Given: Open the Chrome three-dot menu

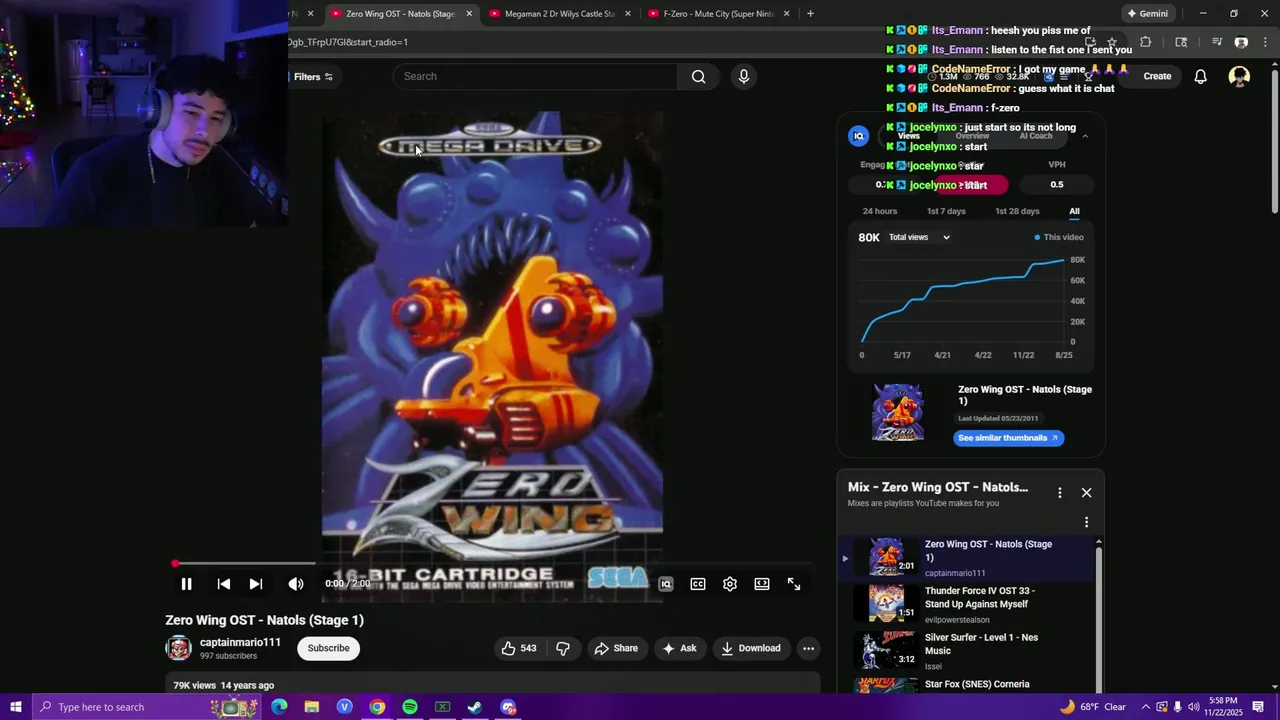Looking at the screenshot, I should pos(1266,42).
